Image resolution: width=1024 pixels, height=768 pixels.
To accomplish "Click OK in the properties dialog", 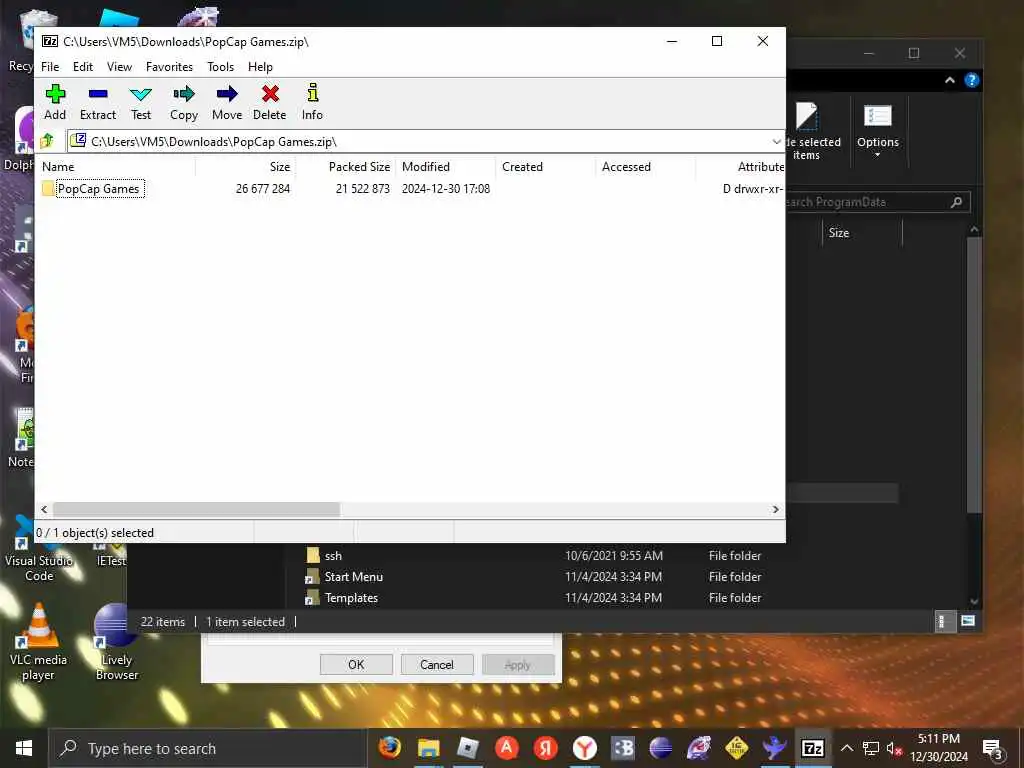I will coord(356,665).
